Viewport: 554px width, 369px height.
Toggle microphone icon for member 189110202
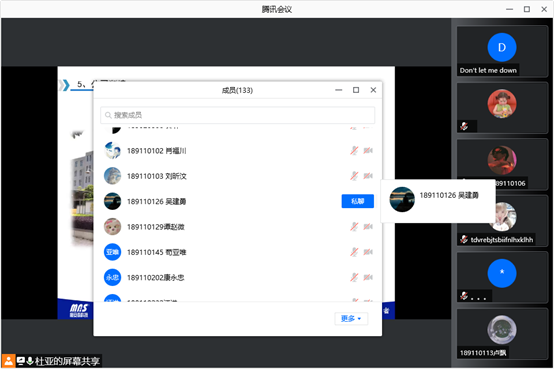(x=354, y=277)
